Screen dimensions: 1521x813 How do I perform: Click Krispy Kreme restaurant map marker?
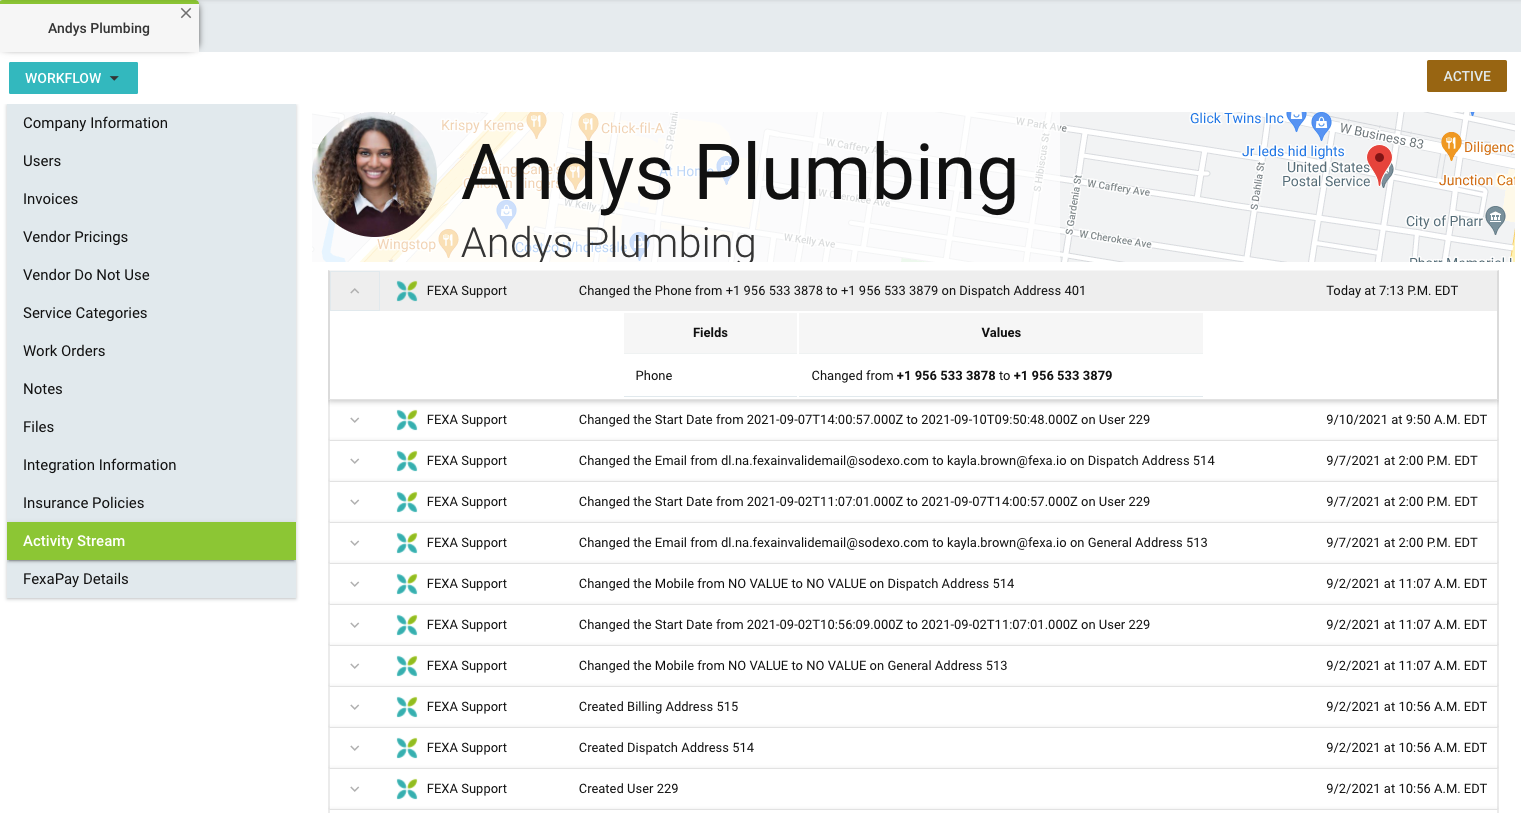coord(536,124)
